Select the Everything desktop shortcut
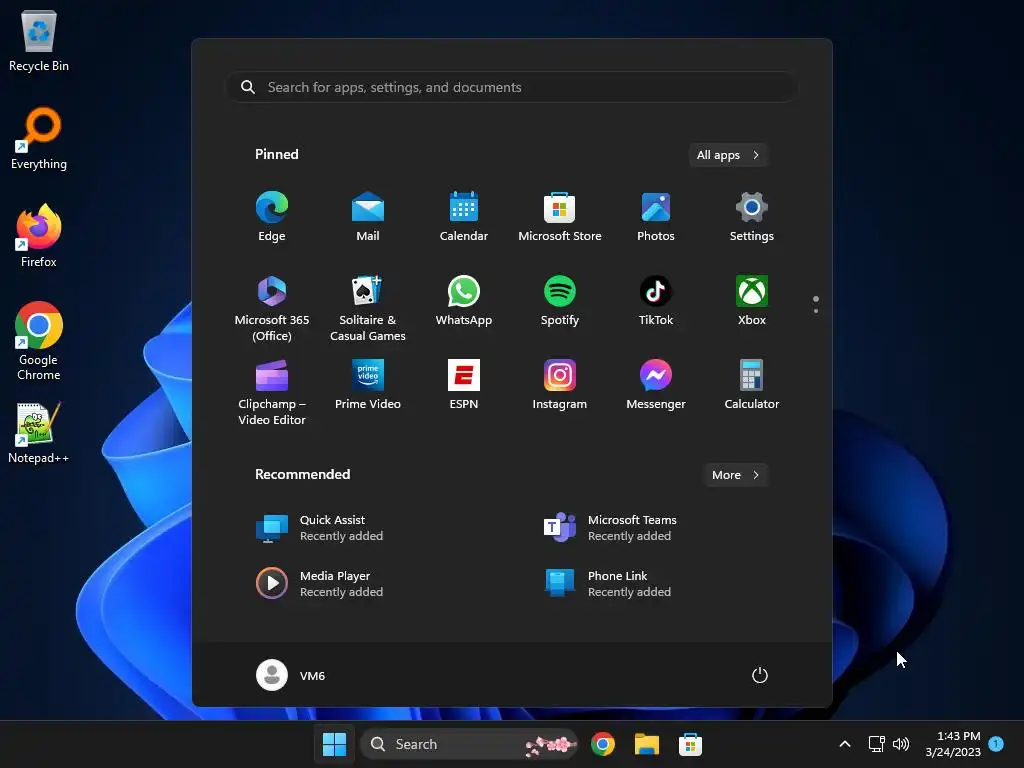The width and height of the screenshot is (1024, 768). pyautogui.click(x=39, y=139)
